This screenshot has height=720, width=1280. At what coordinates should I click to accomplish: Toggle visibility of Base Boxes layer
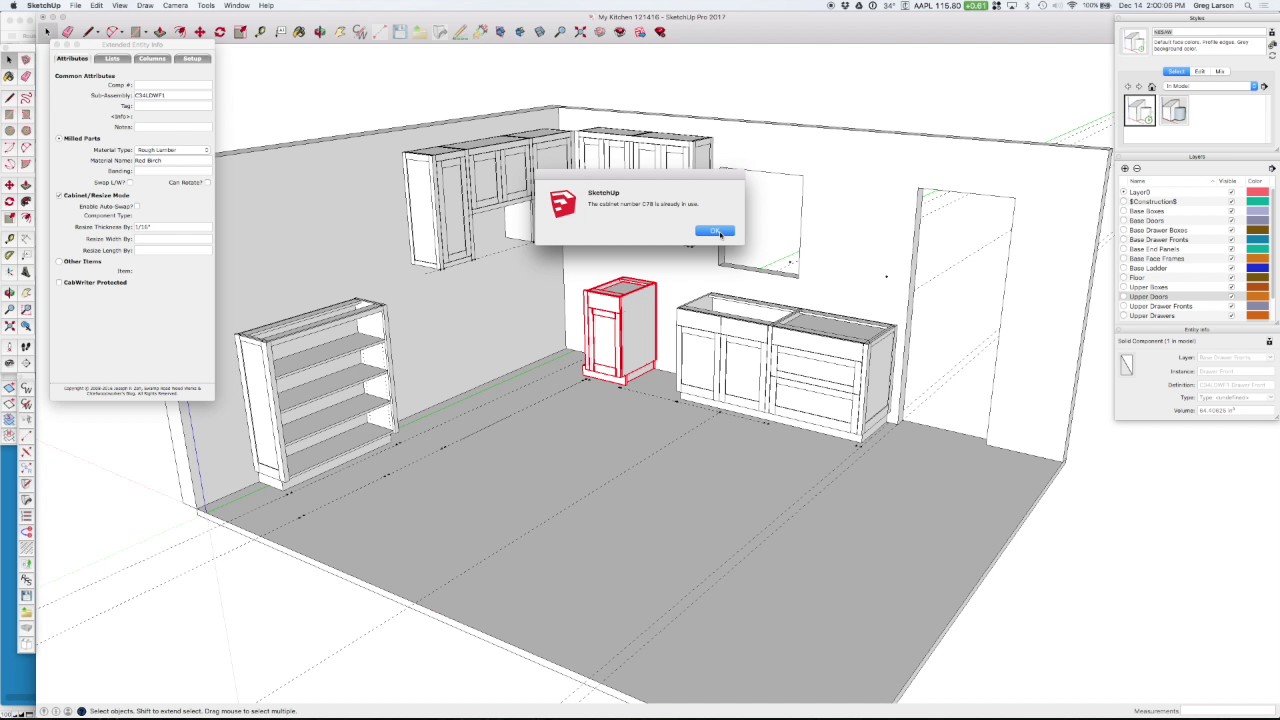click(1231, 211)
